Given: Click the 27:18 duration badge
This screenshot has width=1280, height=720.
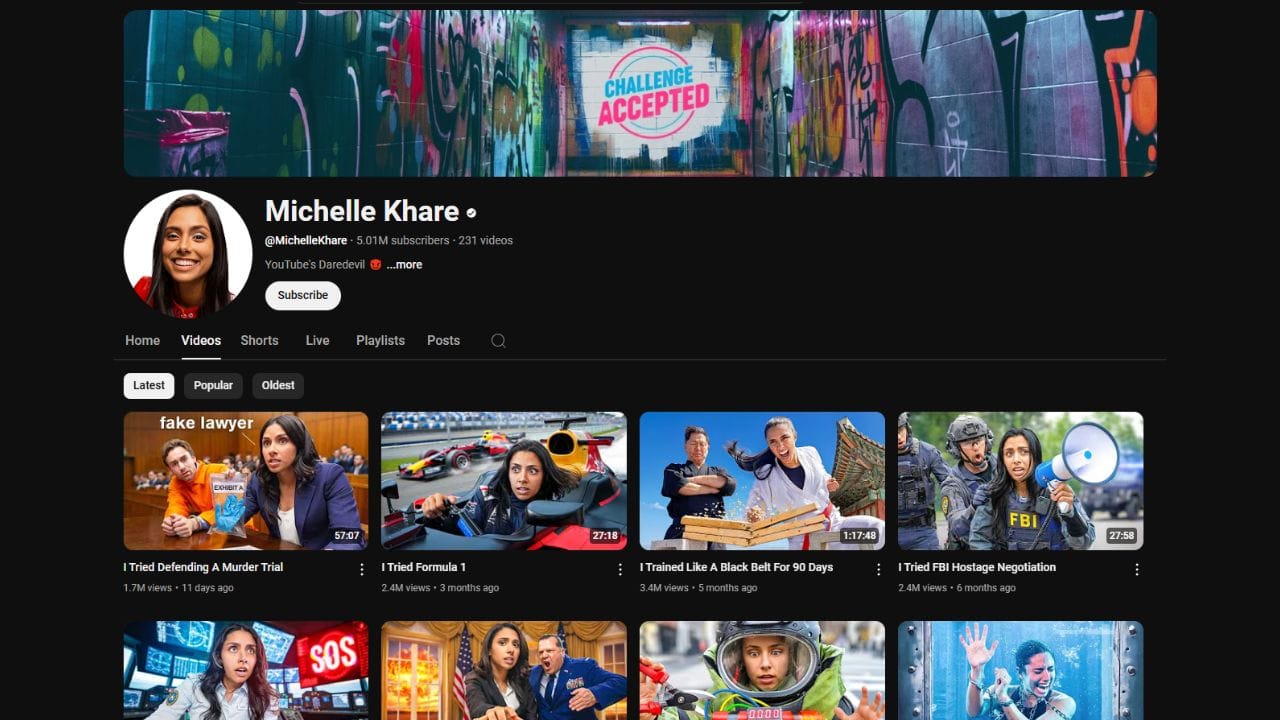Looking at the screenshot, I should (605, 536).
